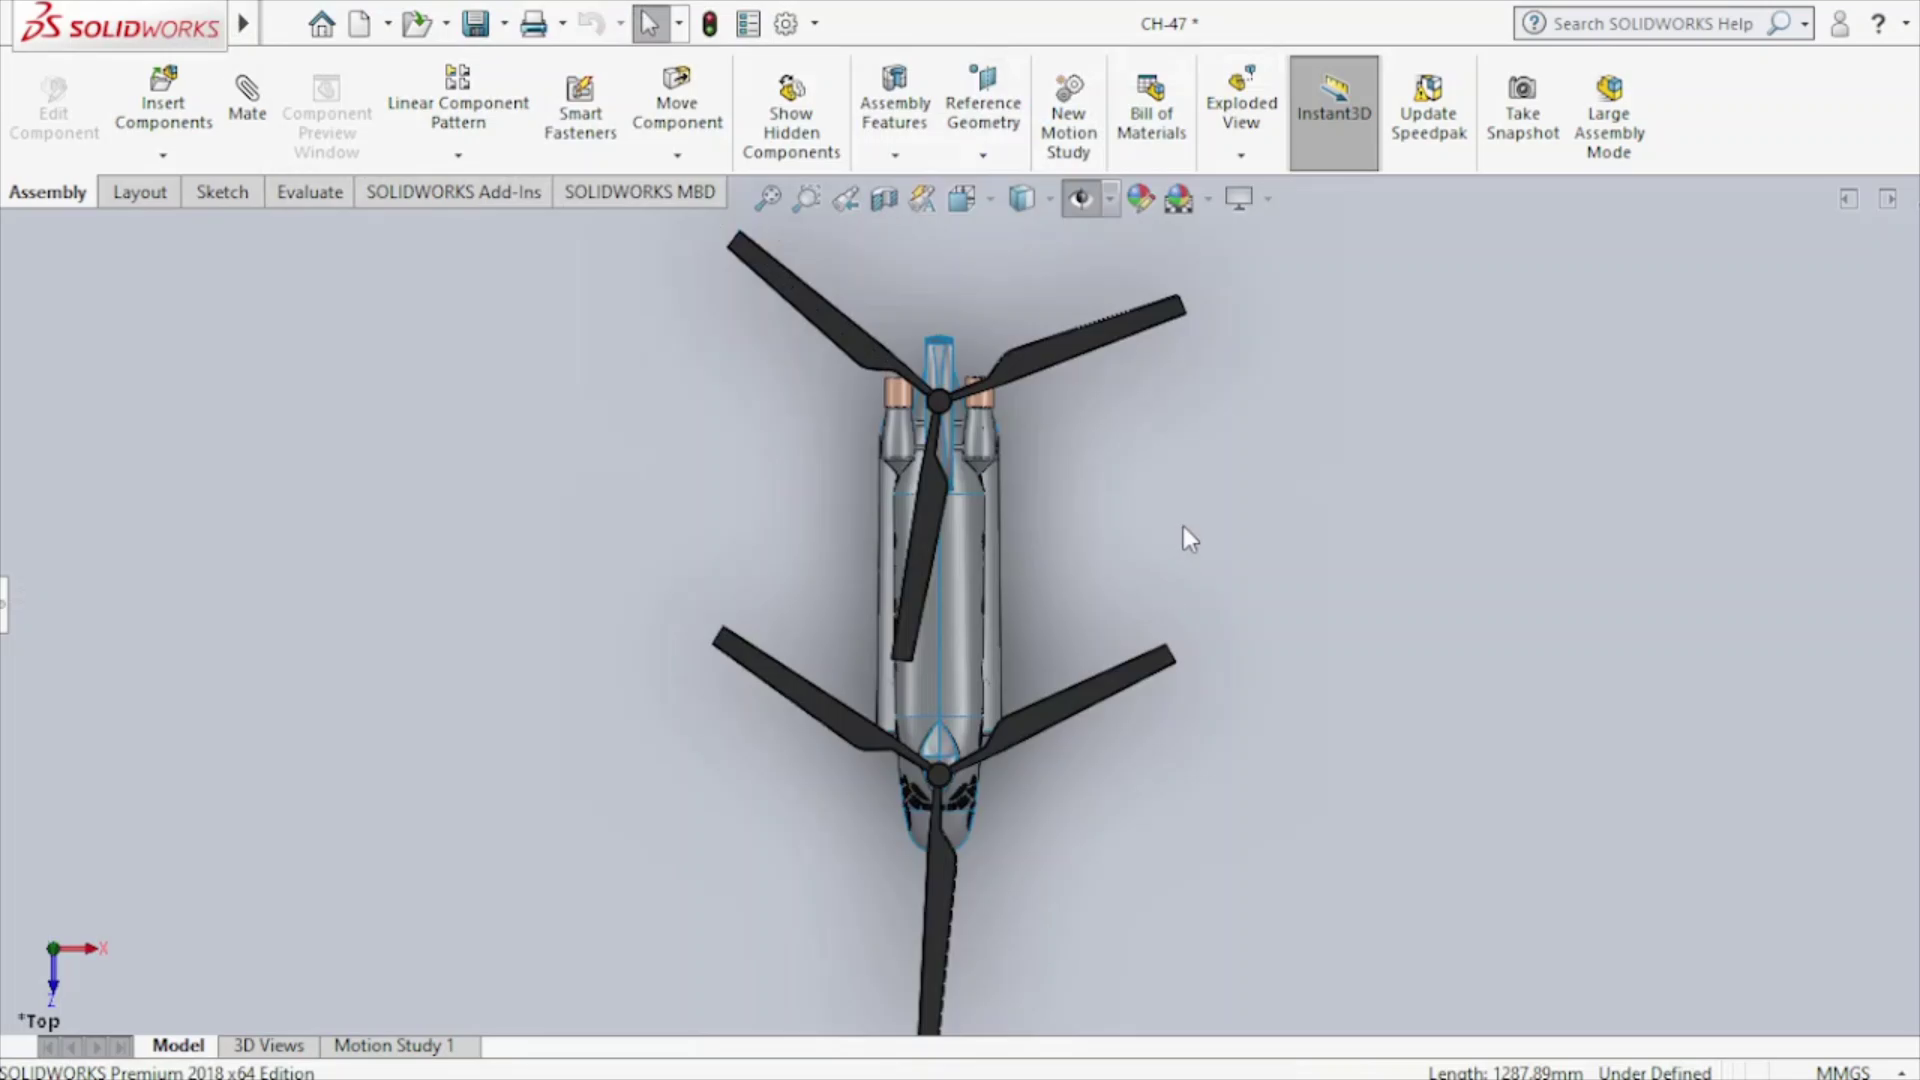Click Update Speedpak icon
Image resolution: width=1920 pixels, height=1080 pixels.
(1428, 88)
